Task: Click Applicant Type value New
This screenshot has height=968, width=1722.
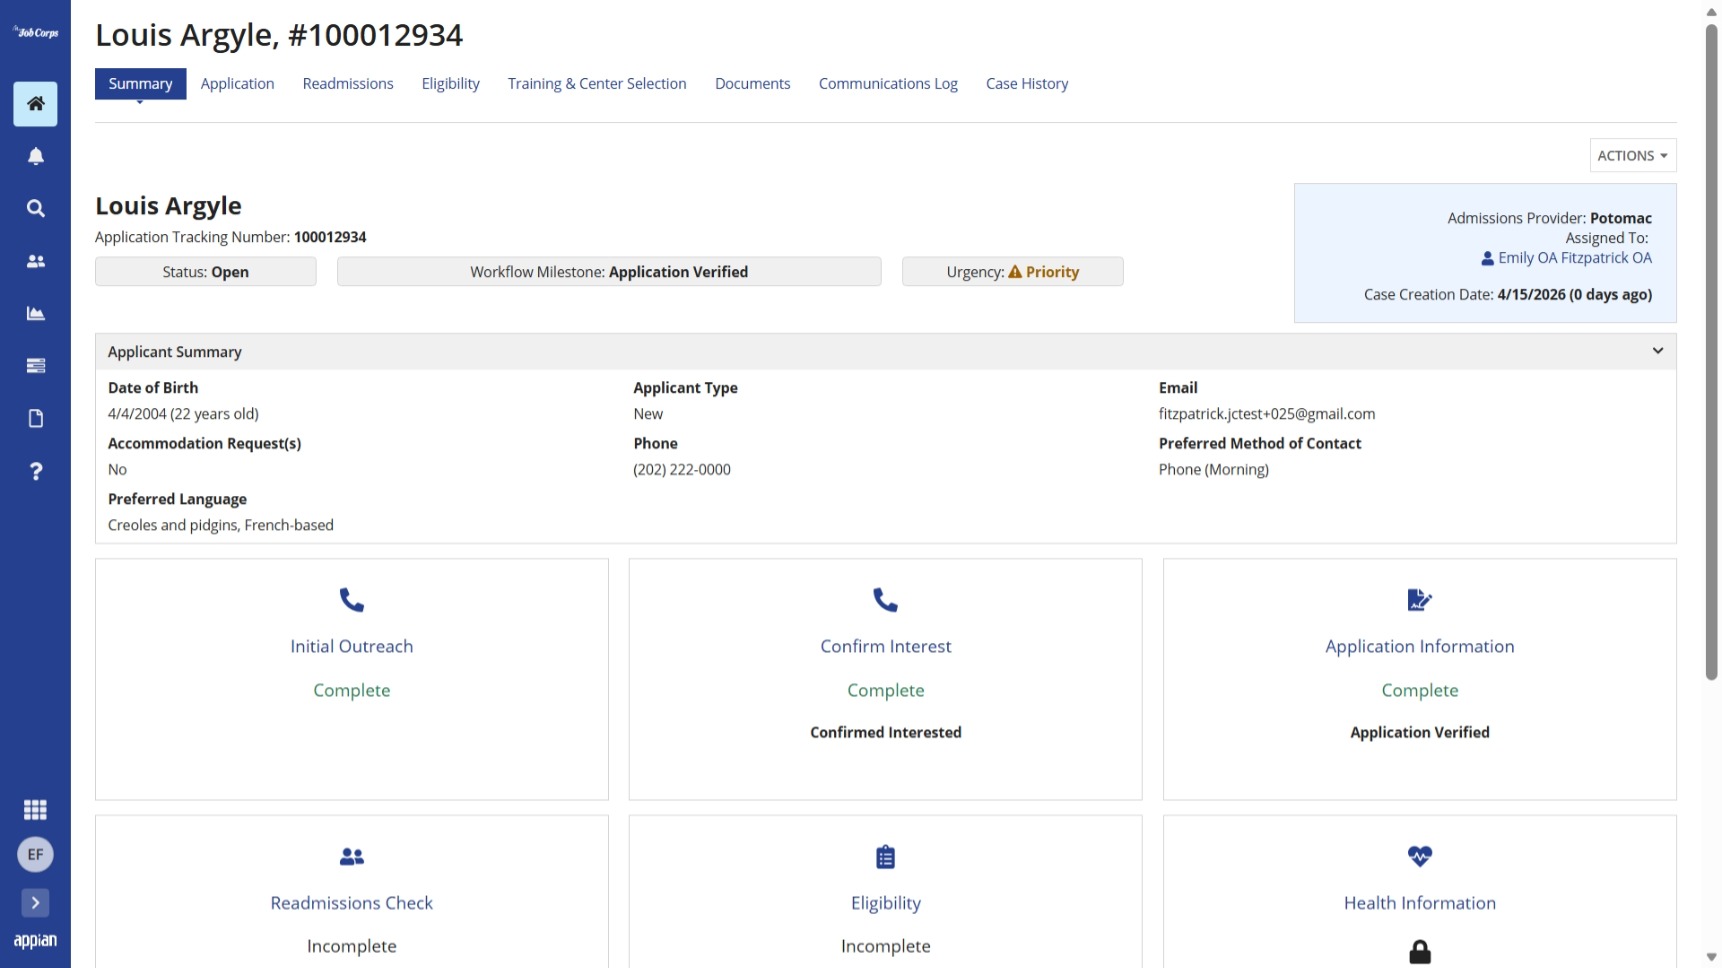Action: pyautogui.click(x=648, y=414)
